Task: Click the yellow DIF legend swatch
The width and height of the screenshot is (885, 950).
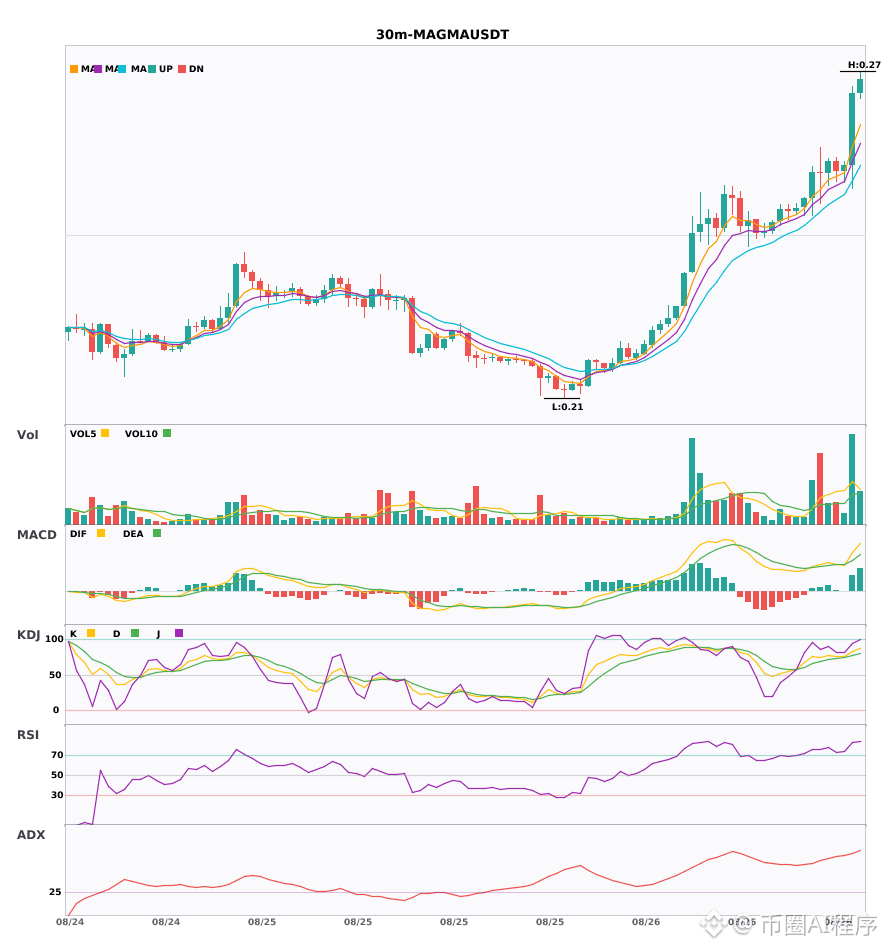Action: tap(101, 533)
